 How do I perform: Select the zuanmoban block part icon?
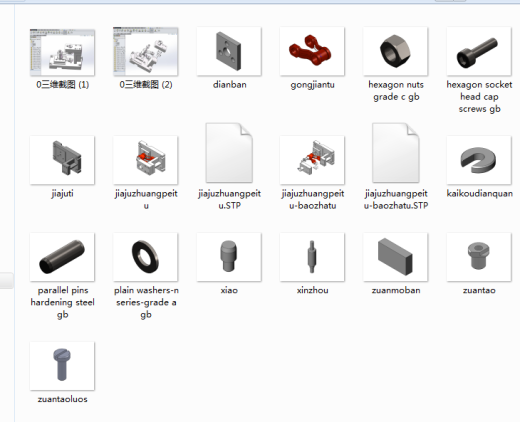click(396, 257)
